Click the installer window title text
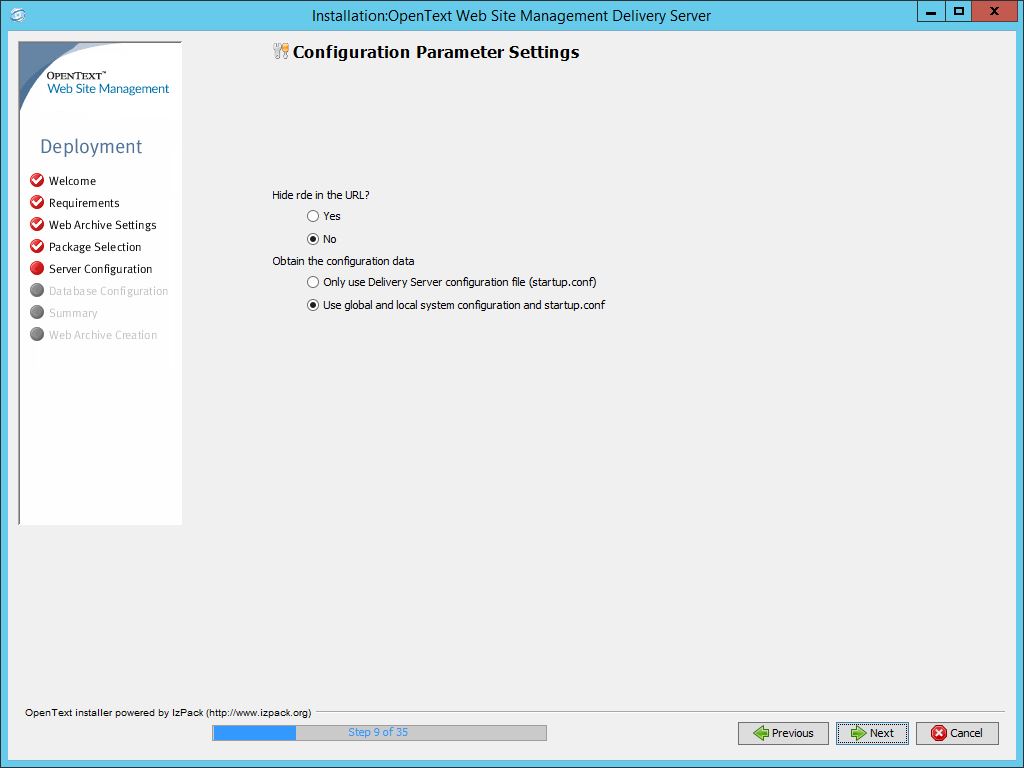Screen dimensions: 1024x768 click(511, 16)
